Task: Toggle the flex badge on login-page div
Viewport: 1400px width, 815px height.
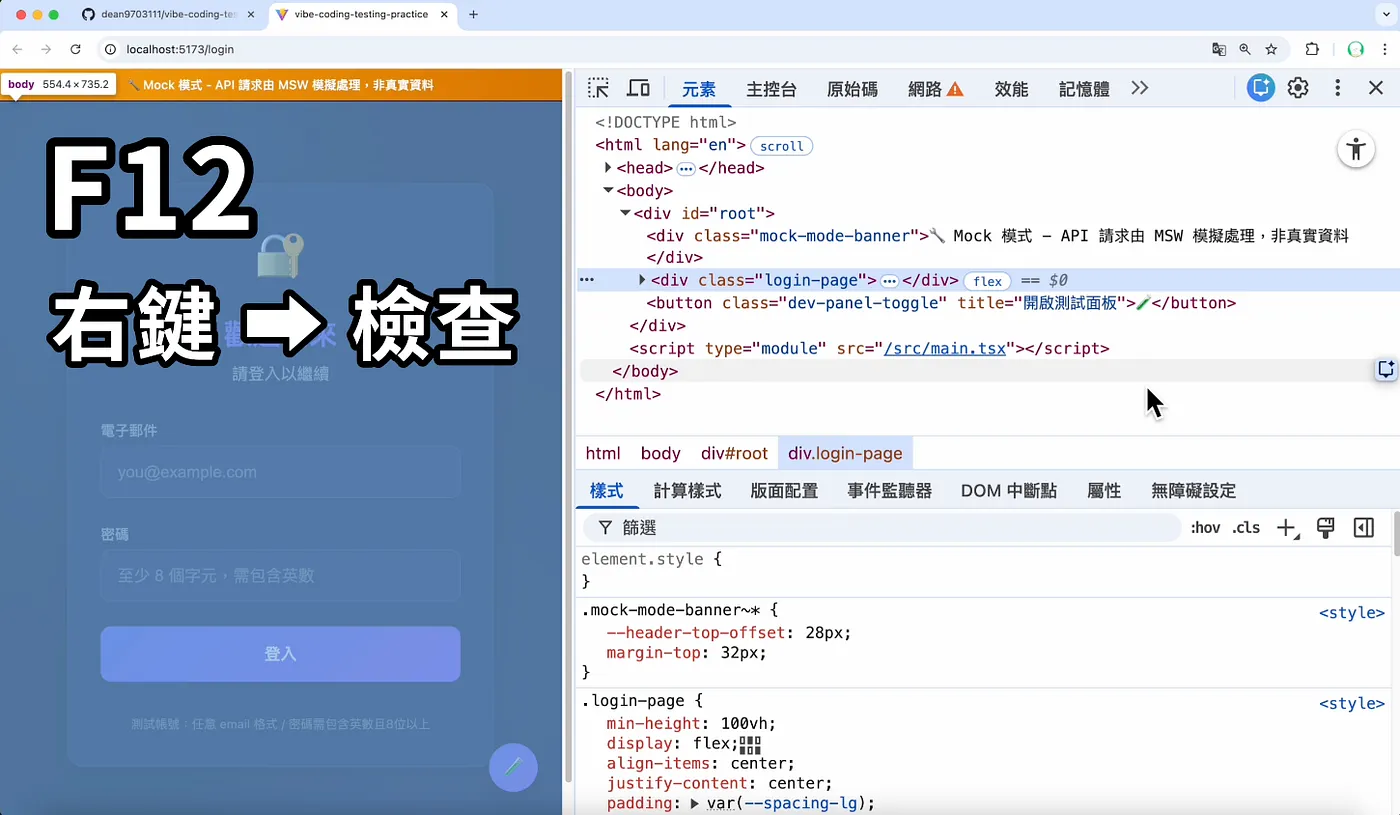Action: coord(988,281)
